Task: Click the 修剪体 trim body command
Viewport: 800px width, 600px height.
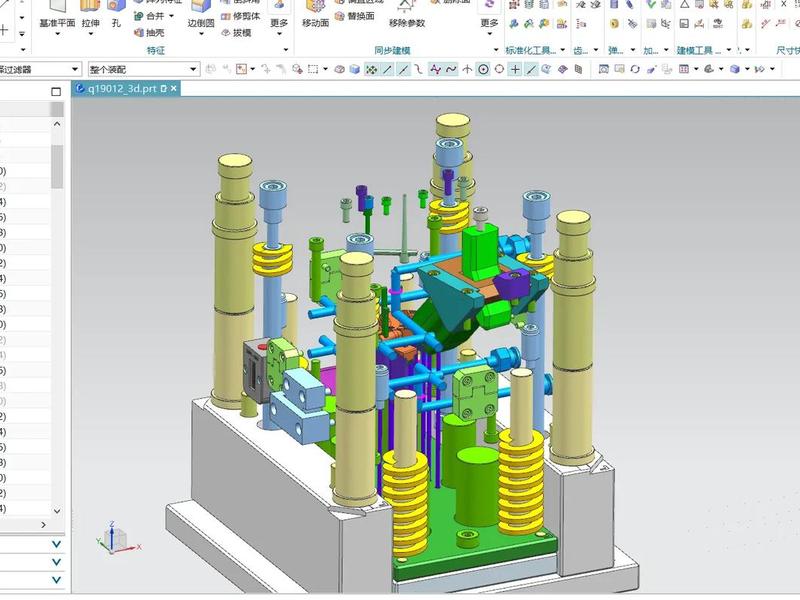Action: (240, 16)
